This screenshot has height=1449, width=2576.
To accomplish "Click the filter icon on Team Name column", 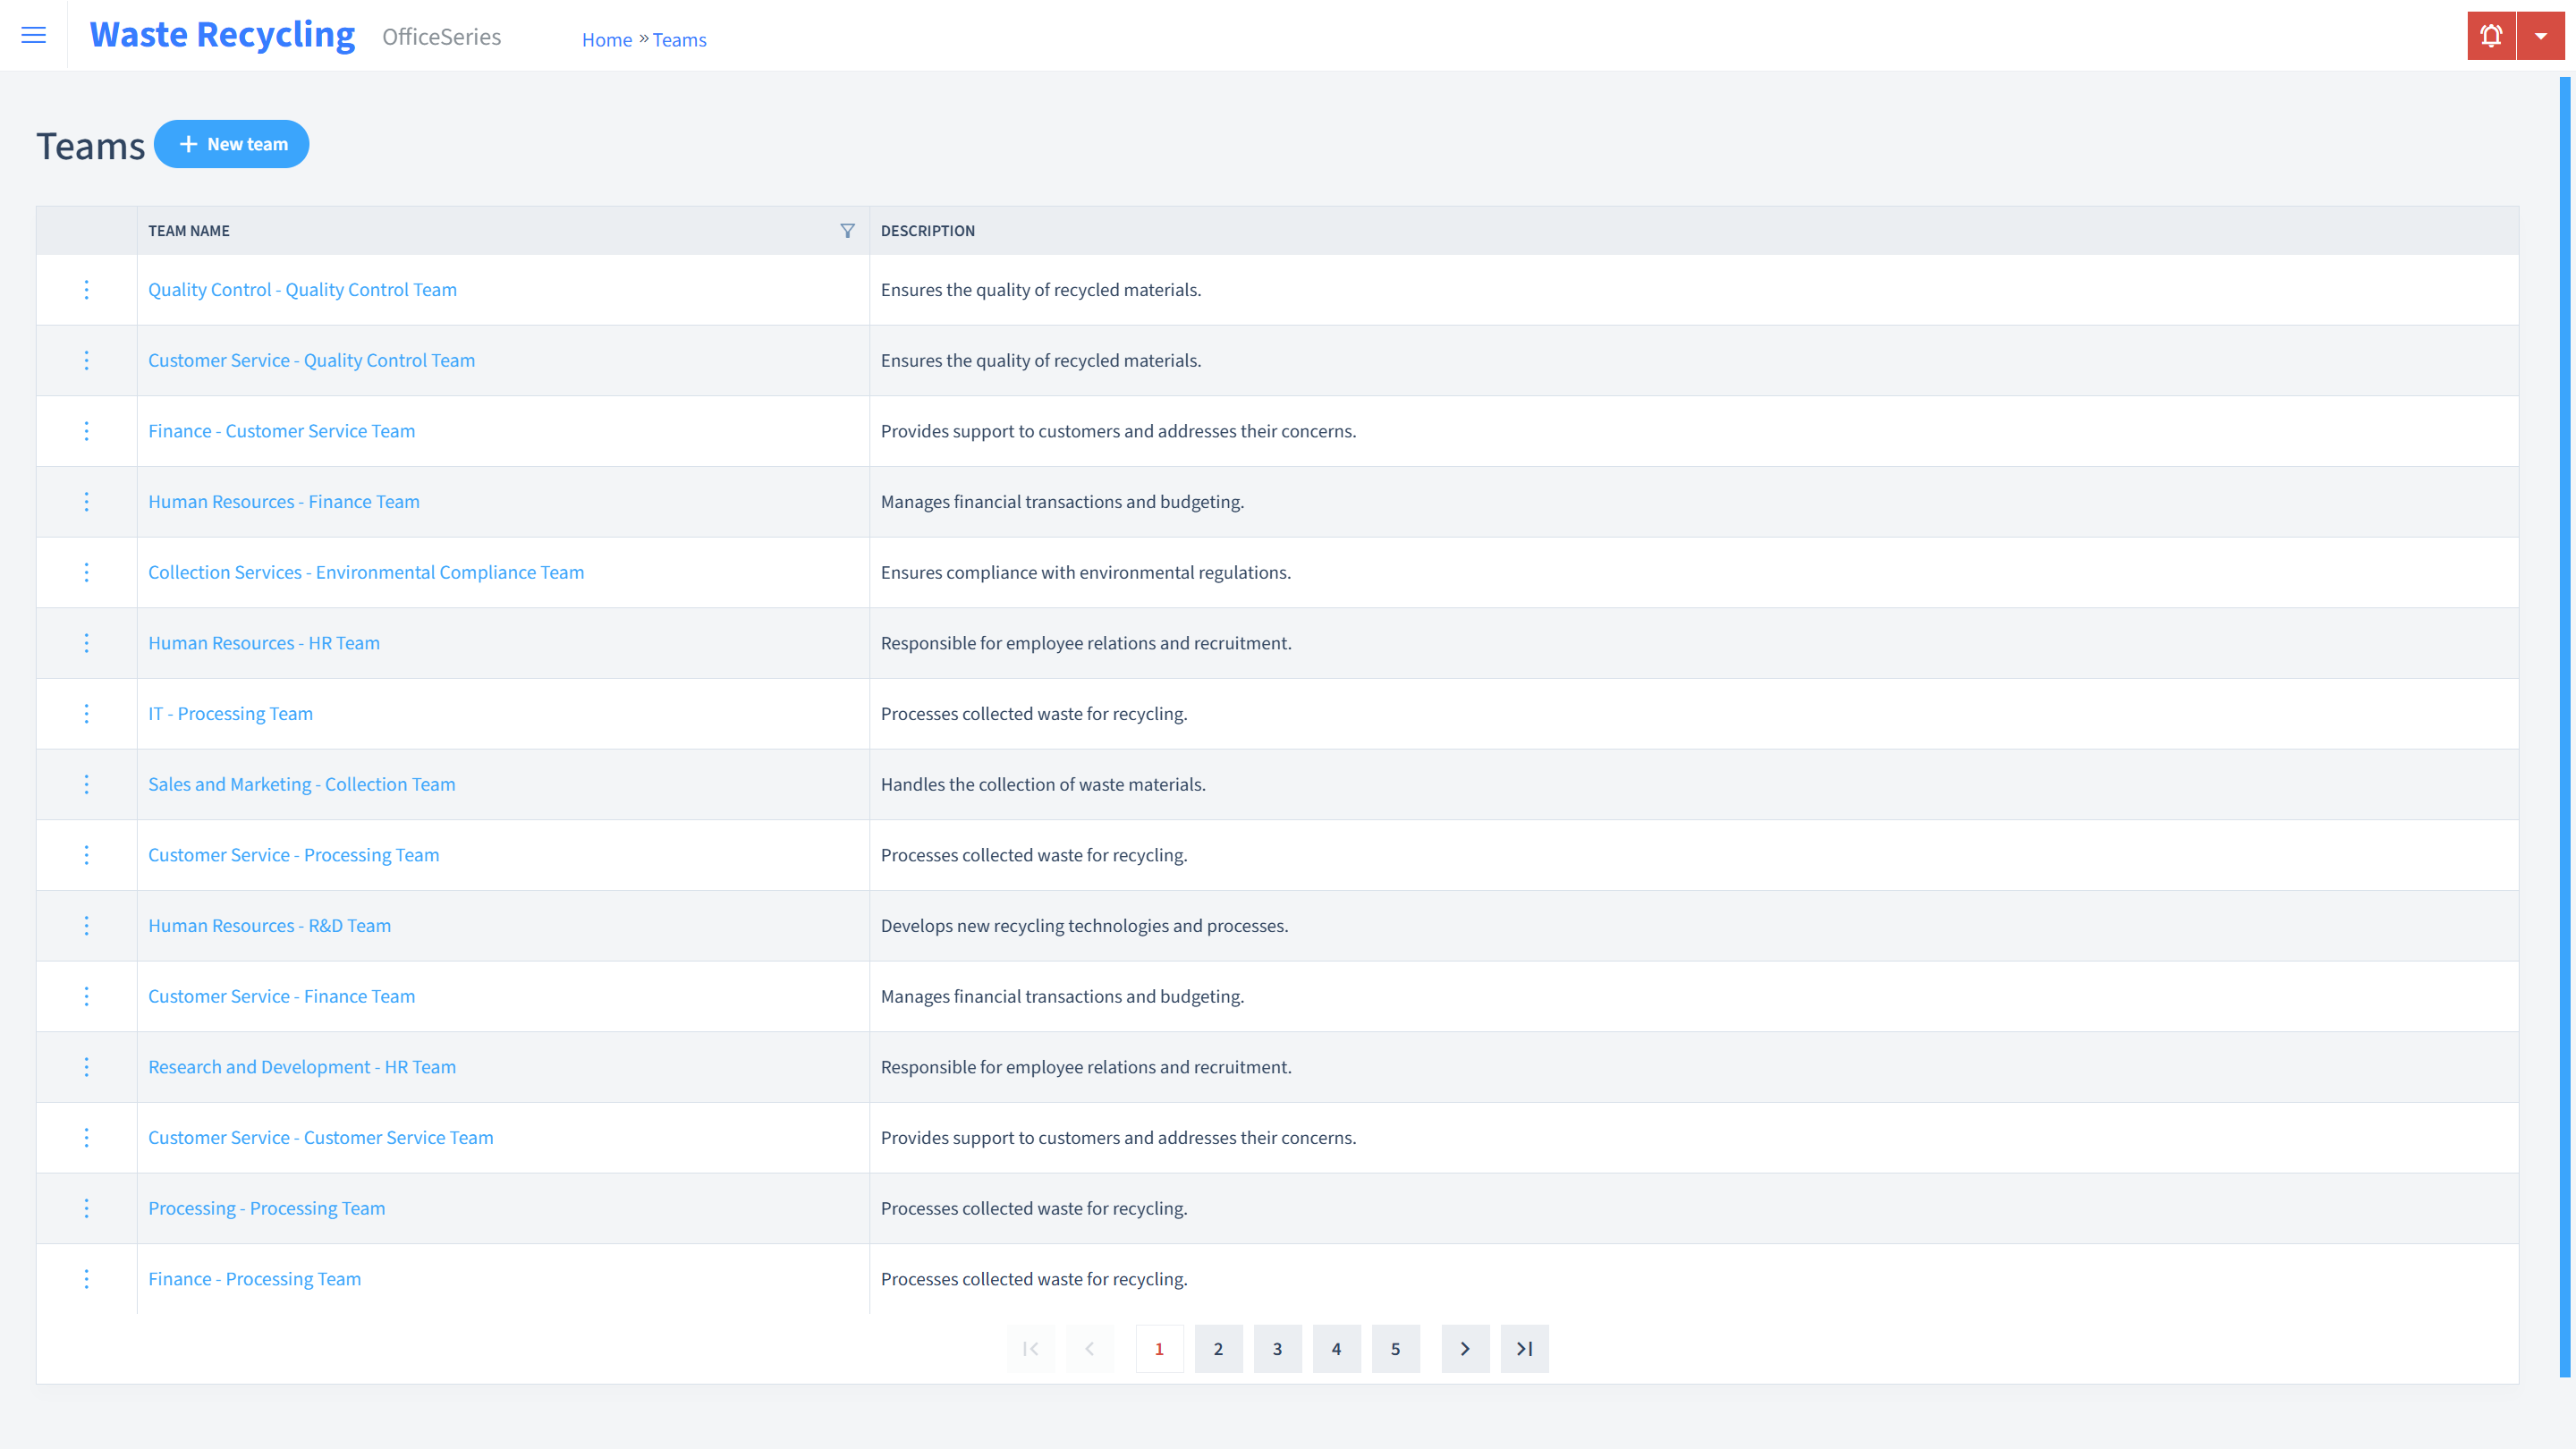I will [847, 230].
